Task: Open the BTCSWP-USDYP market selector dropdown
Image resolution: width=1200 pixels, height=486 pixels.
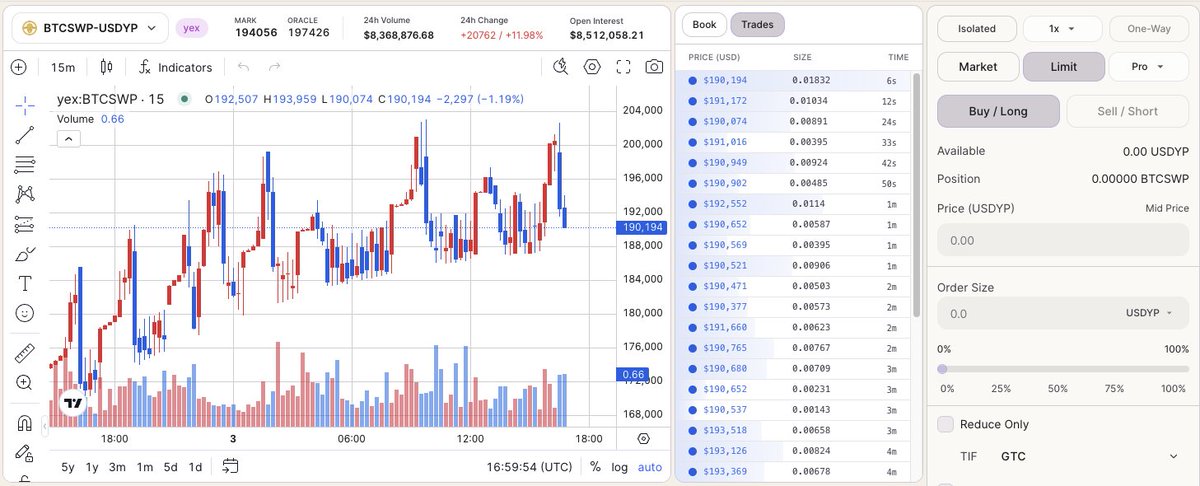Action: [89, 28]
